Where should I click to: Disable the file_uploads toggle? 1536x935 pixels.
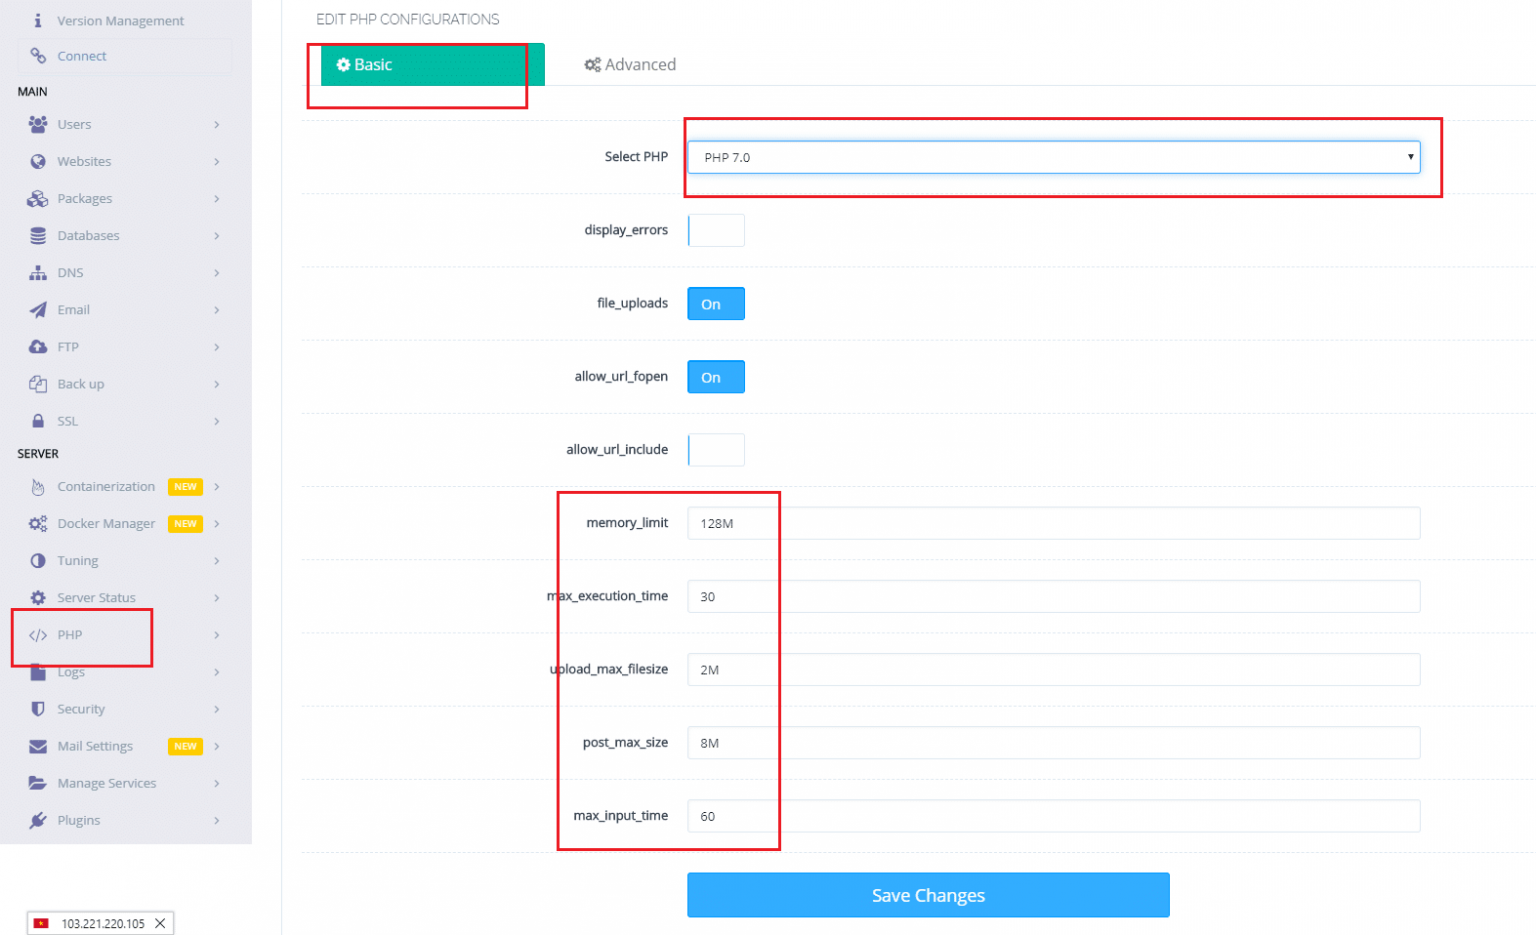tap(714, 303)
